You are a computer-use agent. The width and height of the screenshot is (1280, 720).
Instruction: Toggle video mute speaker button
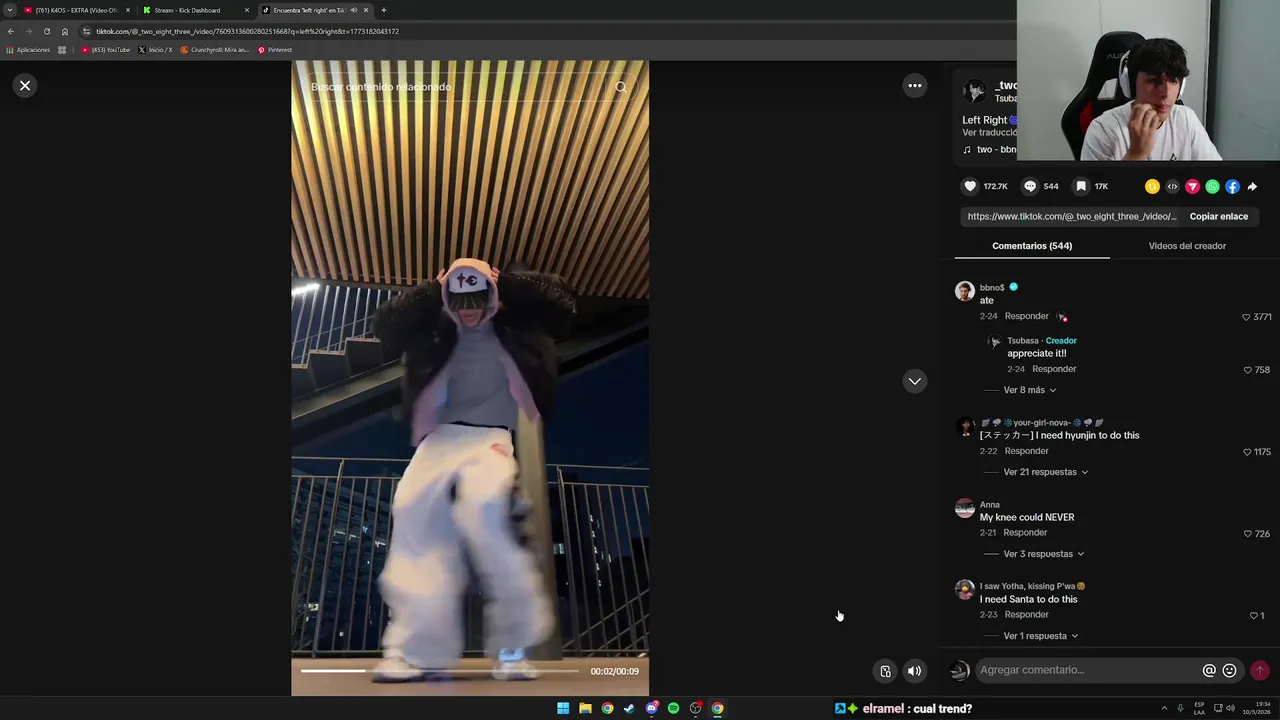coord(914,671)
